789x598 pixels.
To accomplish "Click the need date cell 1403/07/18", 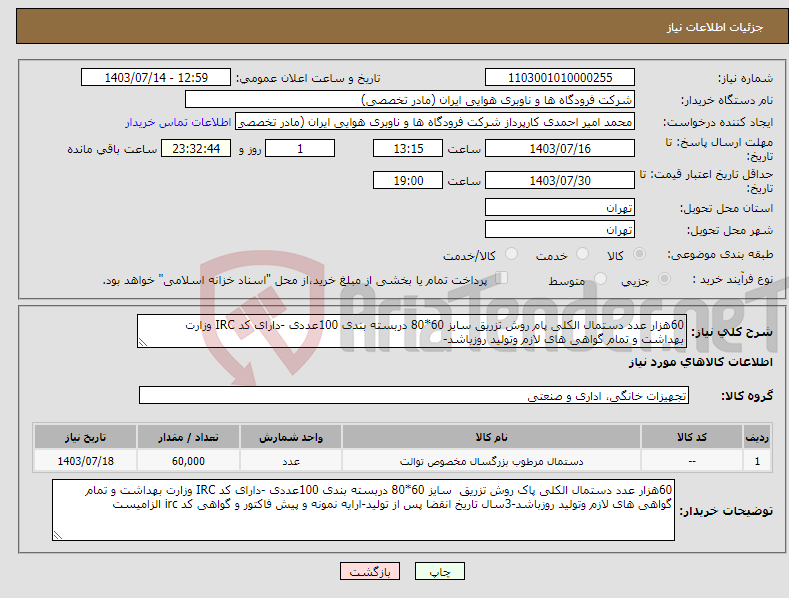I will [86, 461].
